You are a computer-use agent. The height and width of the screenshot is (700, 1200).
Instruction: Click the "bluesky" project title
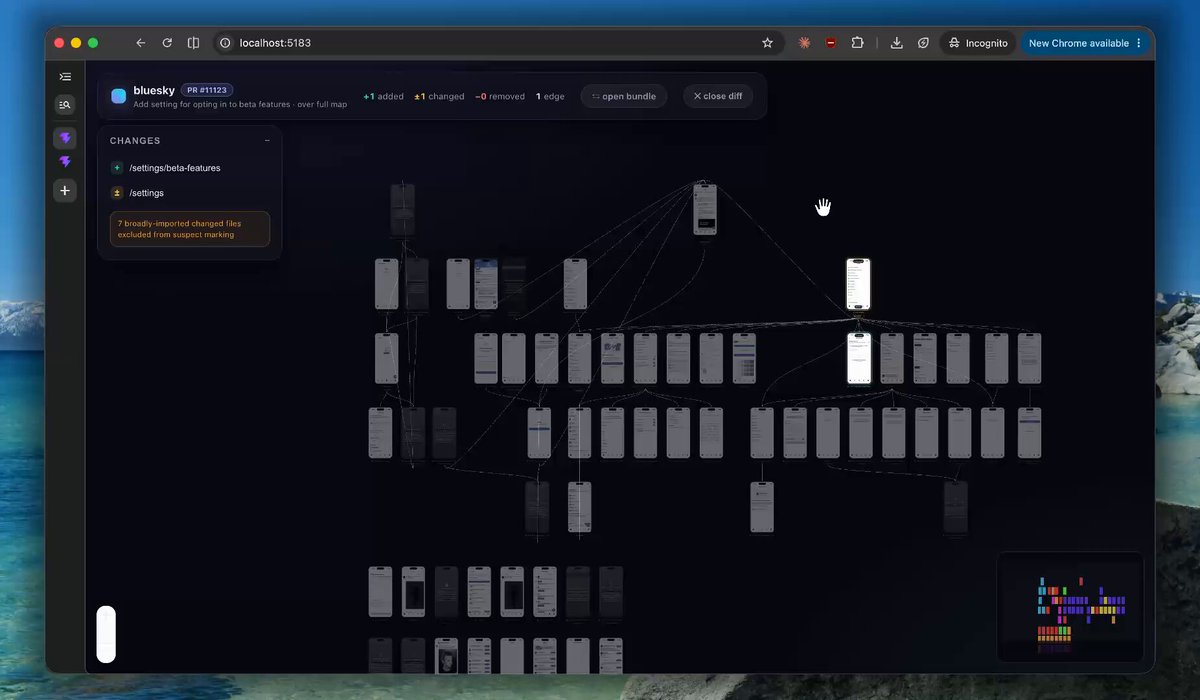pos(154,90)
